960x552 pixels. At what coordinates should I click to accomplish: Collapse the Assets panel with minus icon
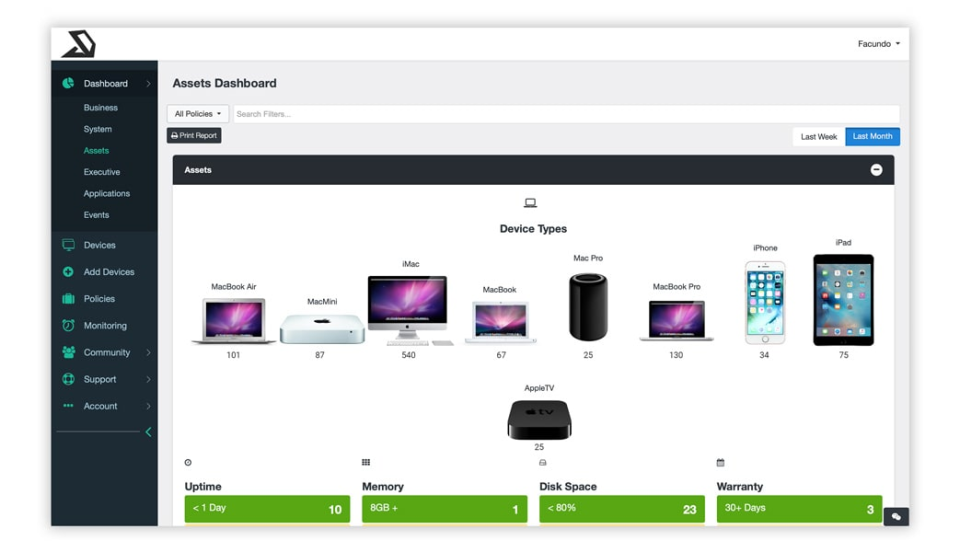click(876, 170)
